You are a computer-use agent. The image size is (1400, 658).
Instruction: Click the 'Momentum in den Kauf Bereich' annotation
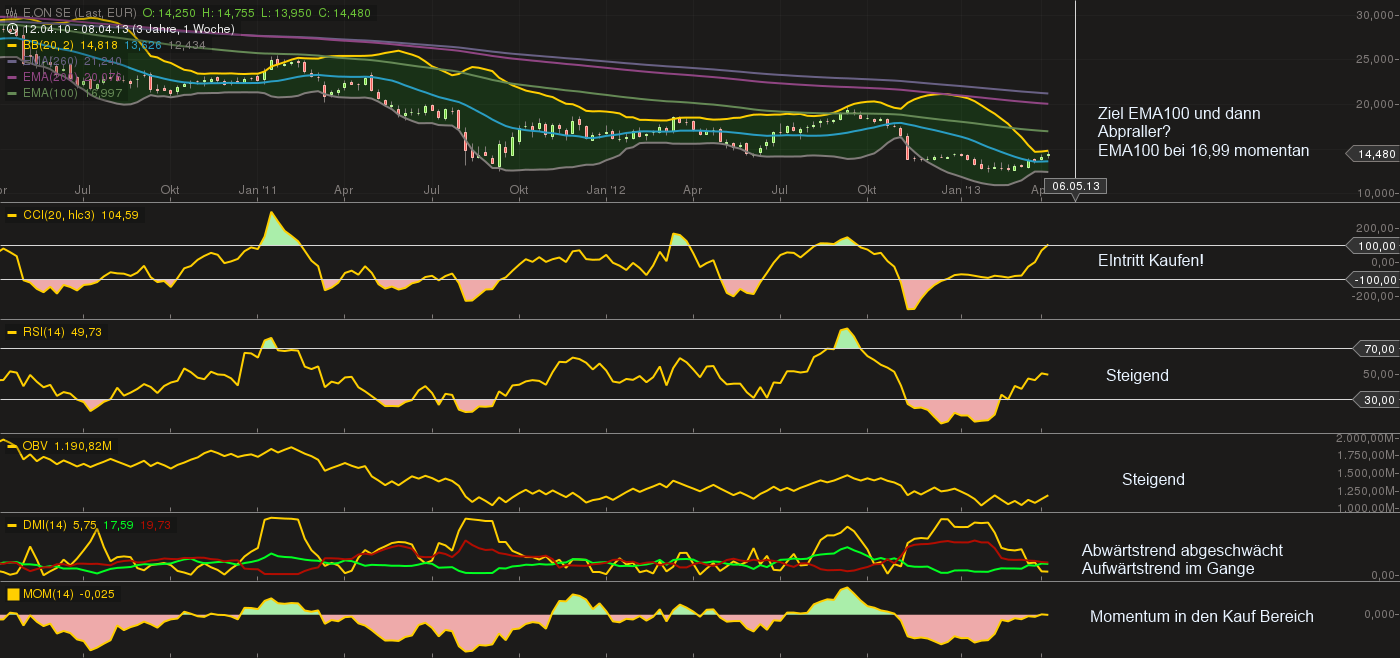1202,617
